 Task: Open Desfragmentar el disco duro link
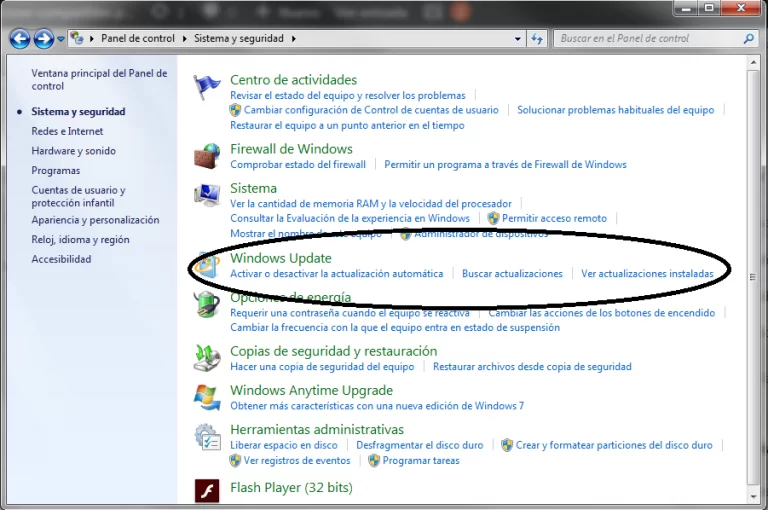[419, 445]
